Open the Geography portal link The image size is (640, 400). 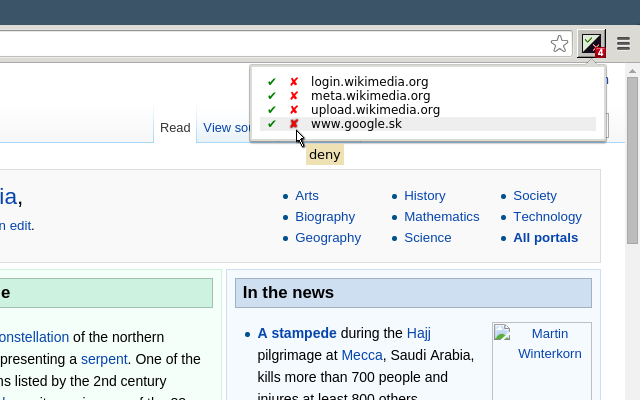point(328,238)
